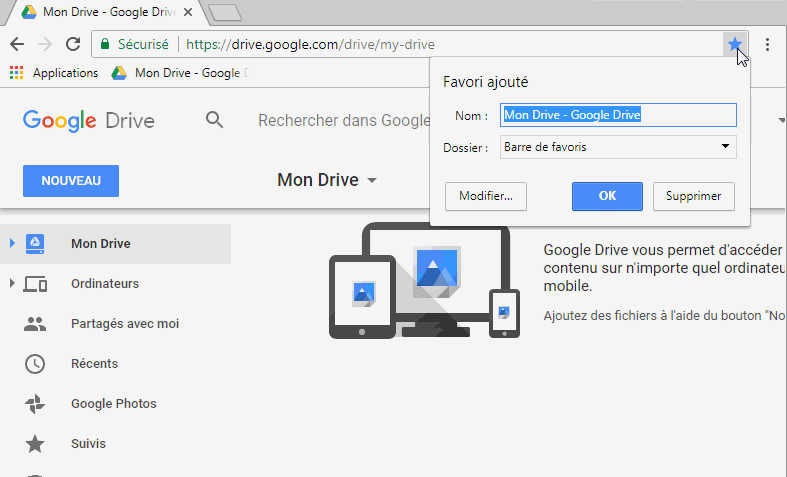
Task: Click the browser back arrow
Action: coord(17,44)
